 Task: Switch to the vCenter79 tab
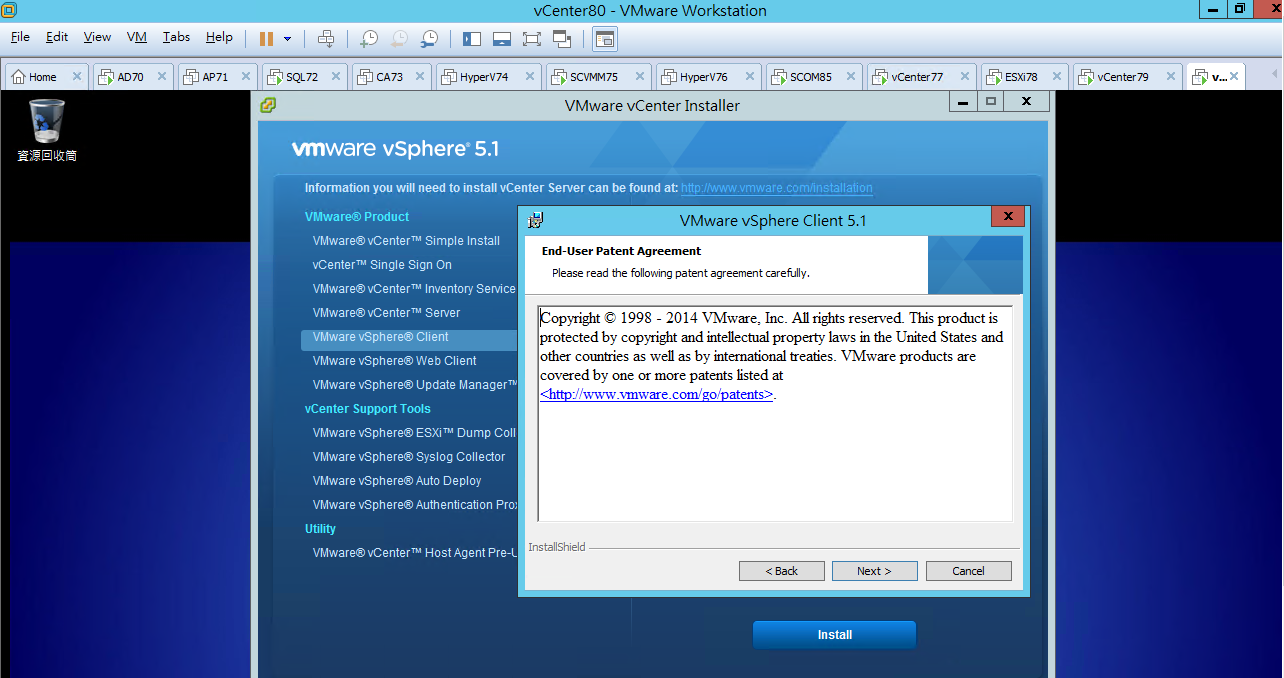(1127, 76)
